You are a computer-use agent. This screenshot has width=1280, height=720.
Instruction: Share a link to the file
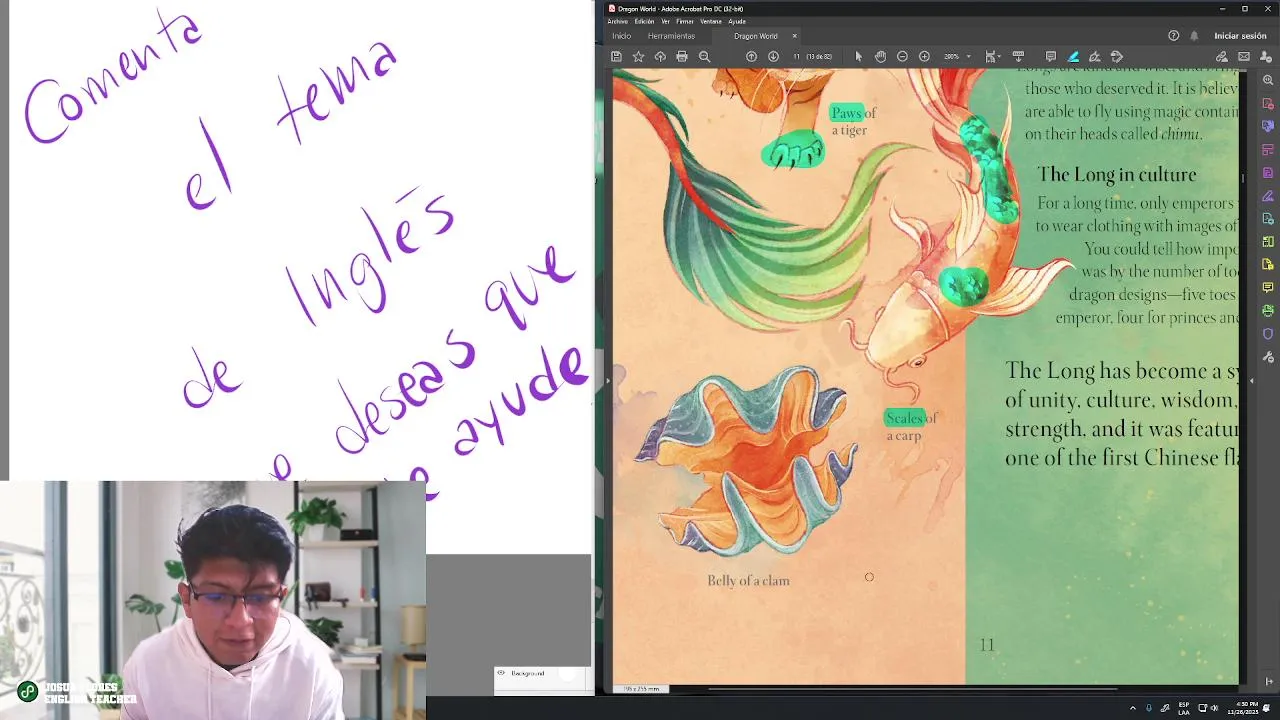tap(1222, 57)
